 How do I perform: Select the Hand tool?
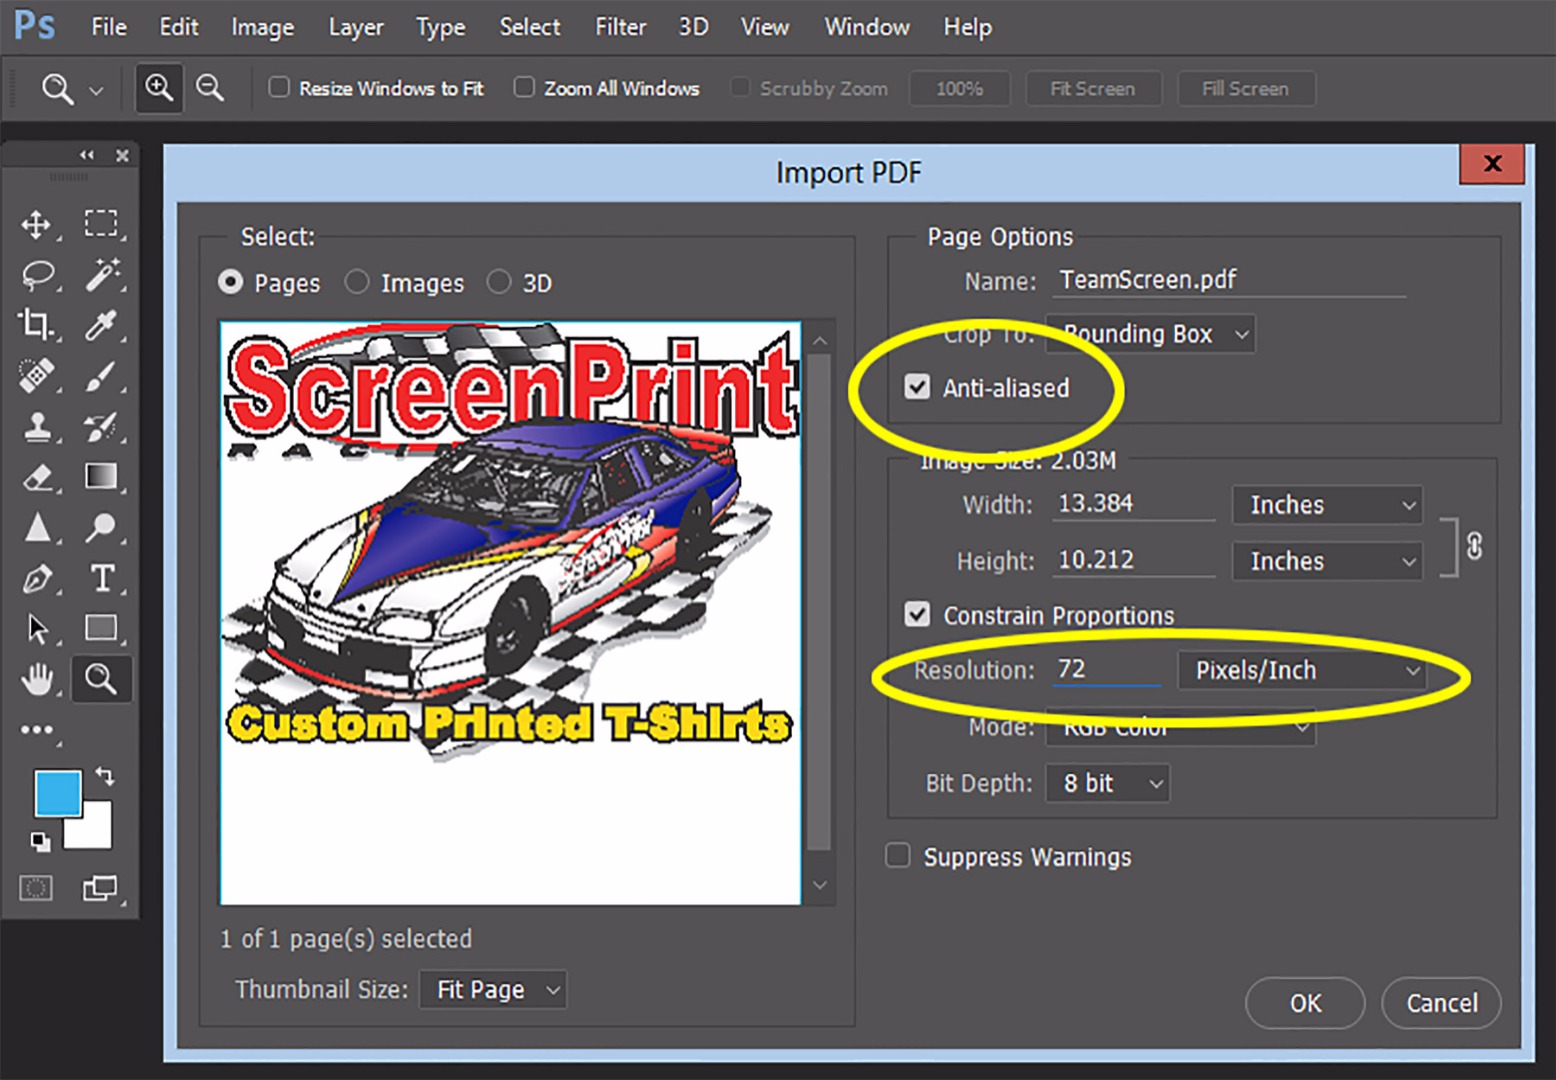(x=38, y=679)
